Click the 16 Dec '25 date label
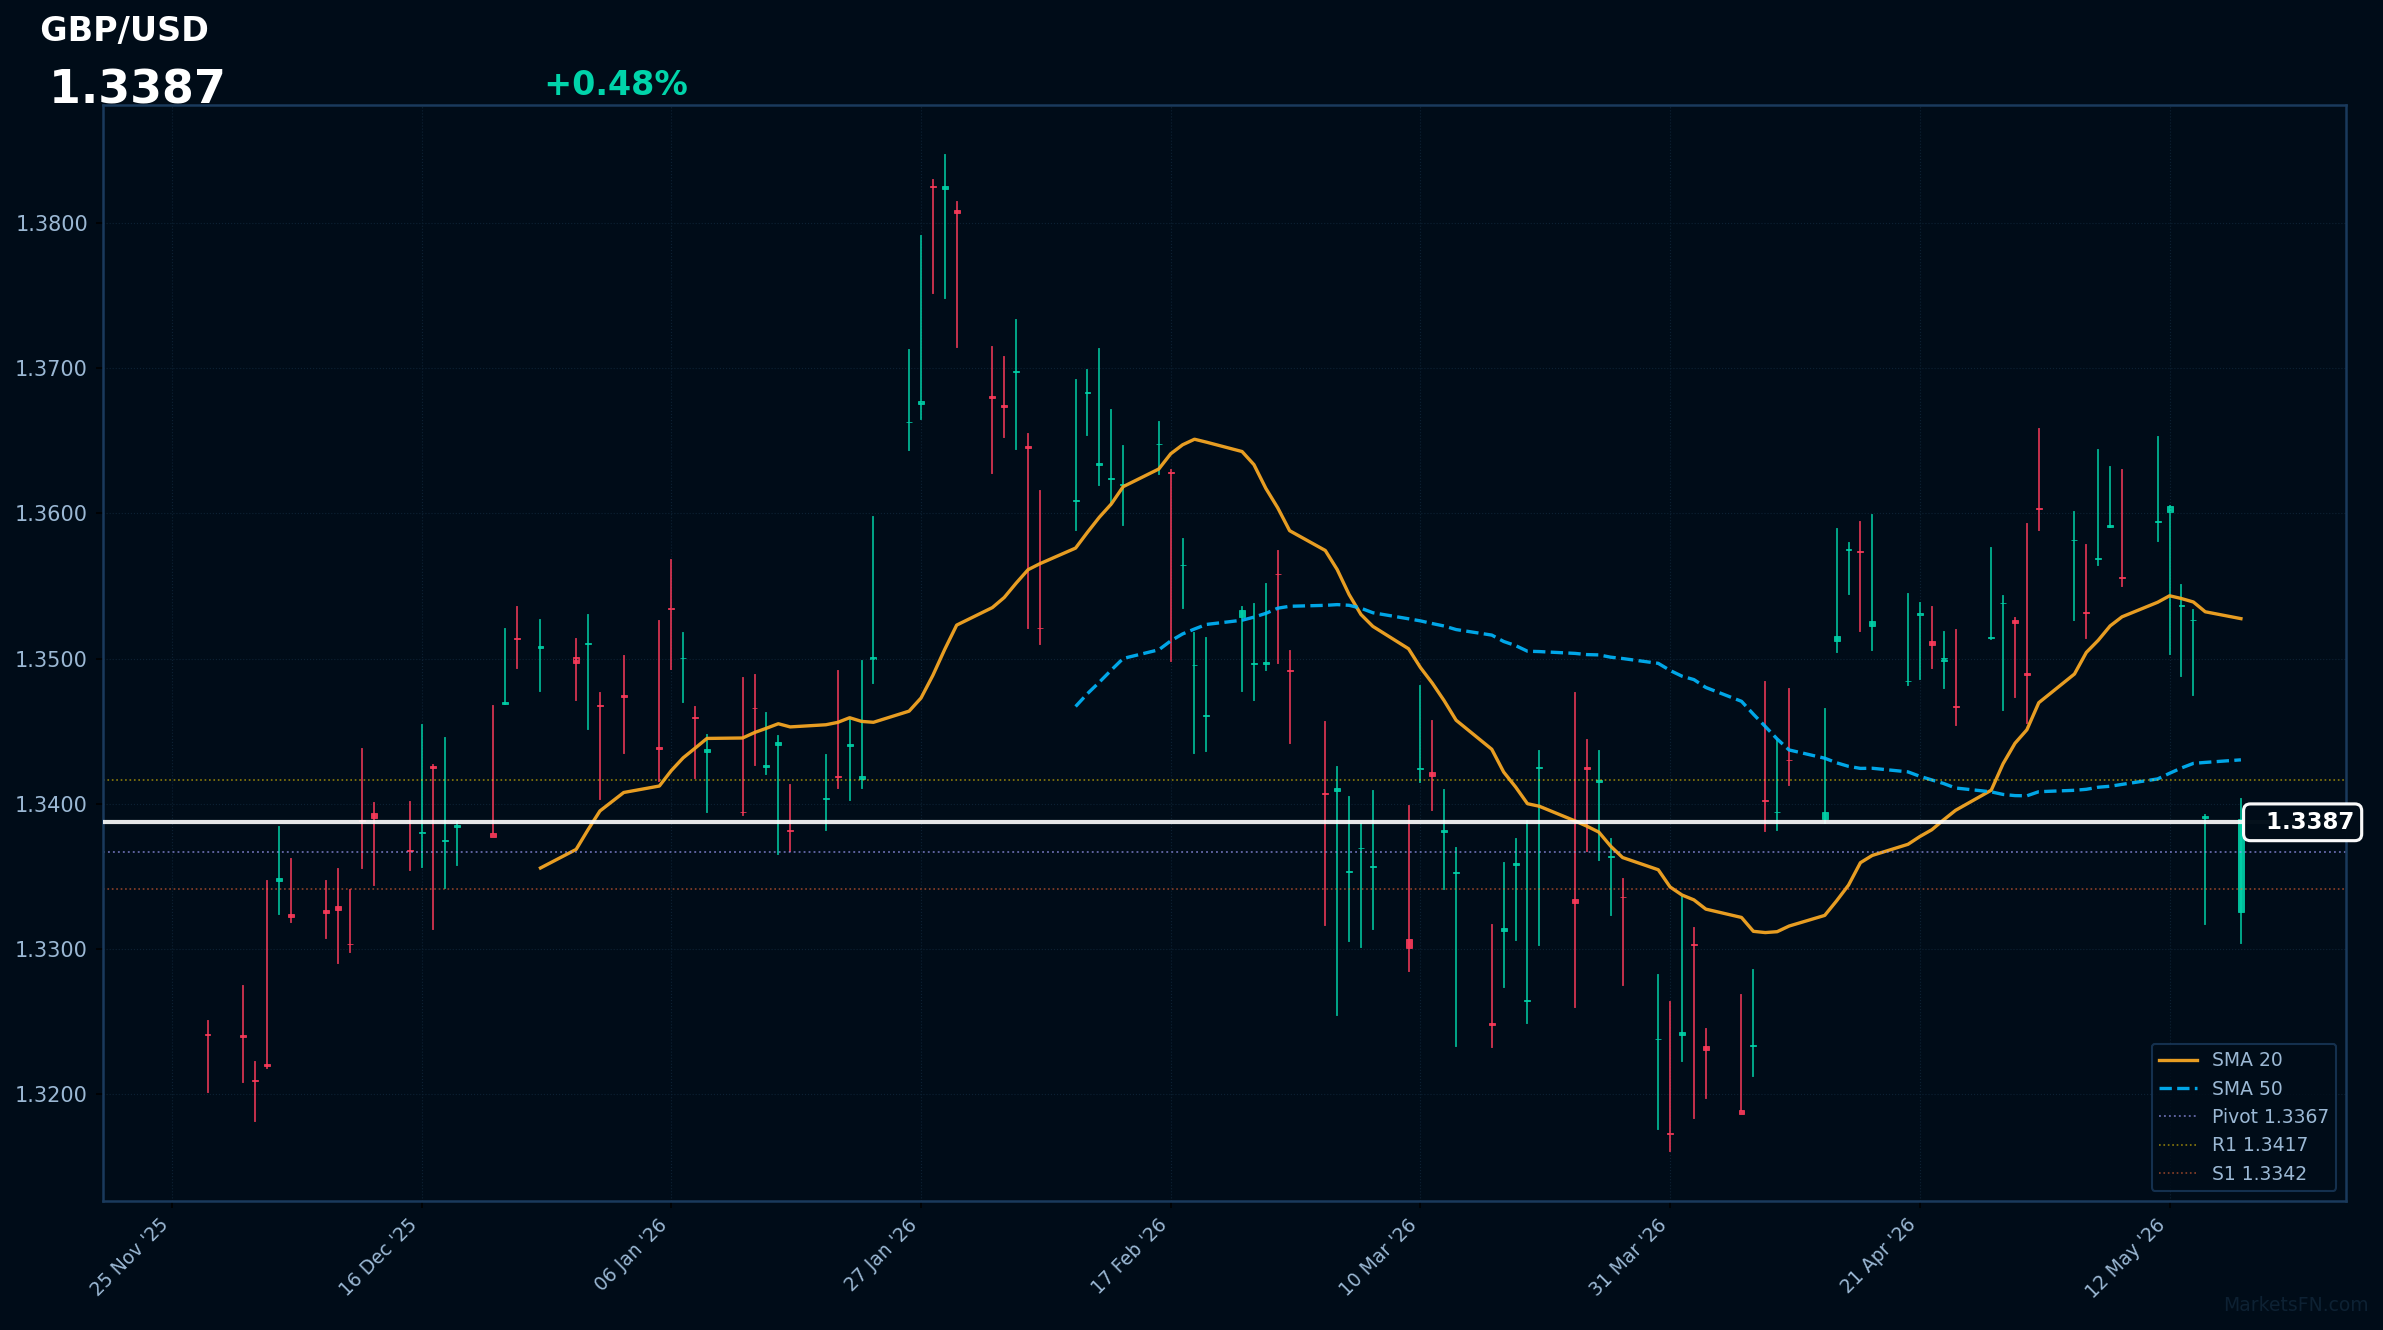2383x1330 pixels. tap(378, 1257)
